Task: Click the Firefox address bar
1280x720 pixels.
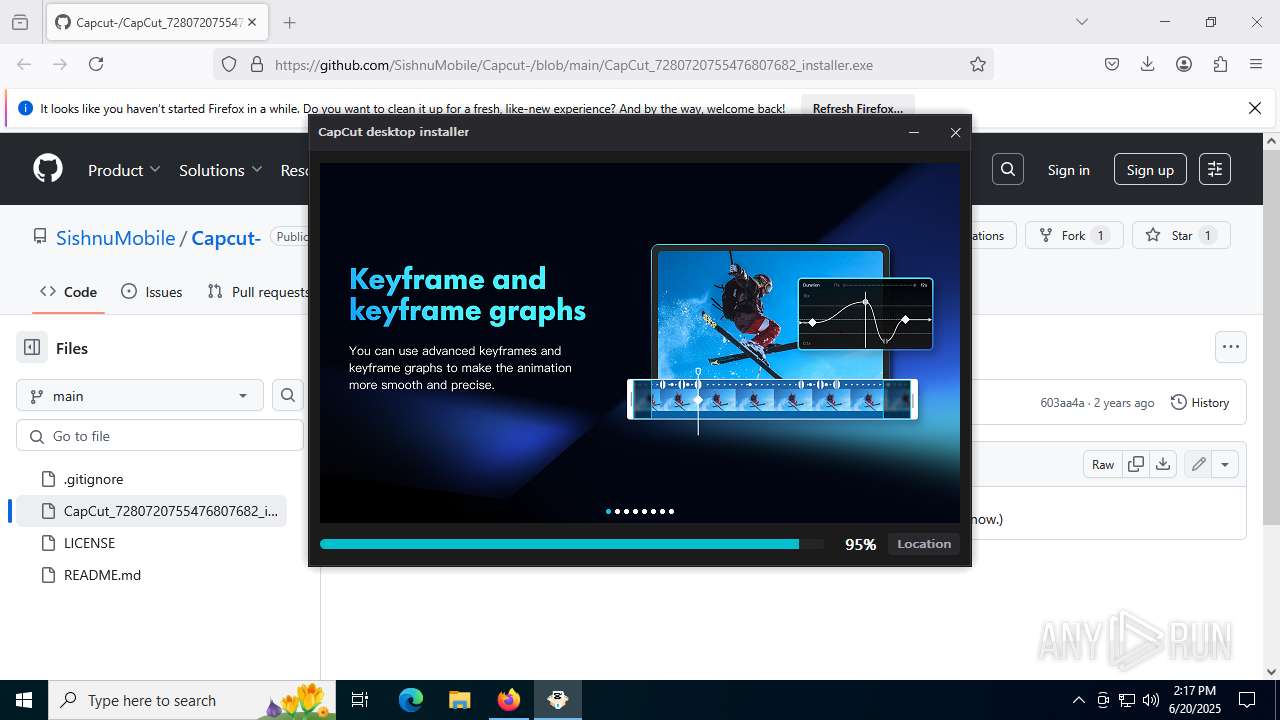Action: [604, 64]
